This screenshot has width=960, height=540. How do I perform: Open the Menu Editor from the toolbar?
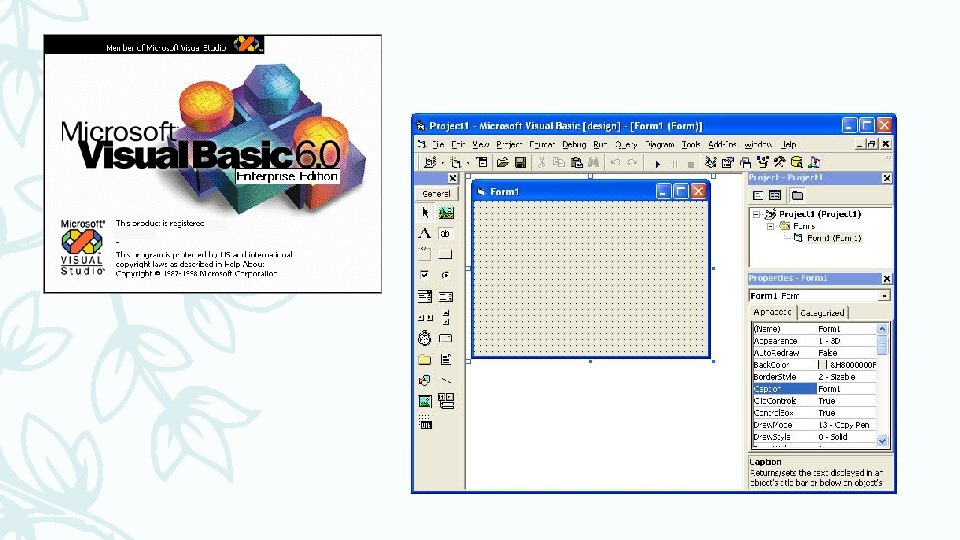pyautogui.click(x=482, y=162)
